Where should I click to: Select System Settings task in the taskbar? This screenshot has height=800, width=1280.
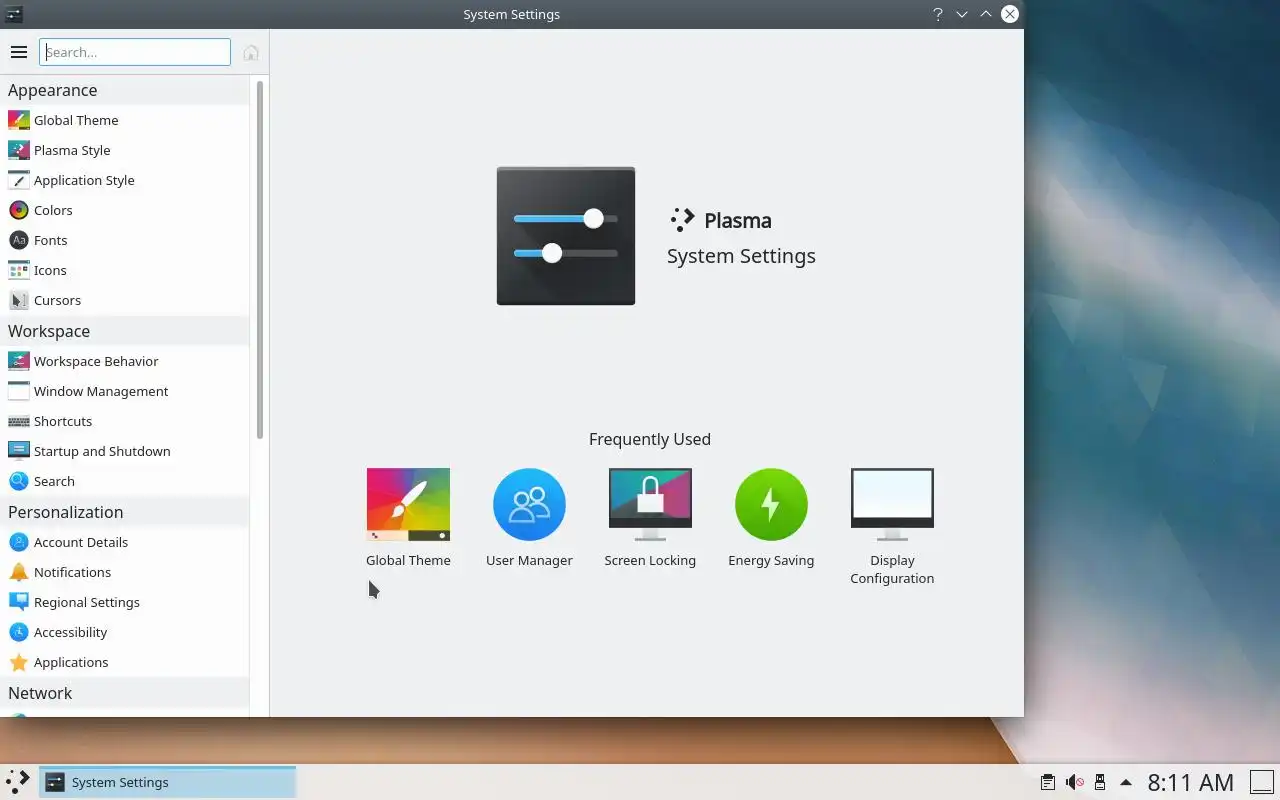pyautogui.click(x=167, y=782)
